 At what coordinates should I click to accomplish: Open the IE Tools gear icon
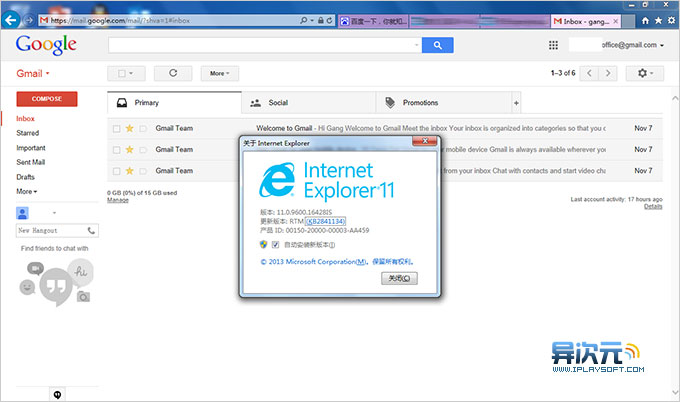point(671,20)
